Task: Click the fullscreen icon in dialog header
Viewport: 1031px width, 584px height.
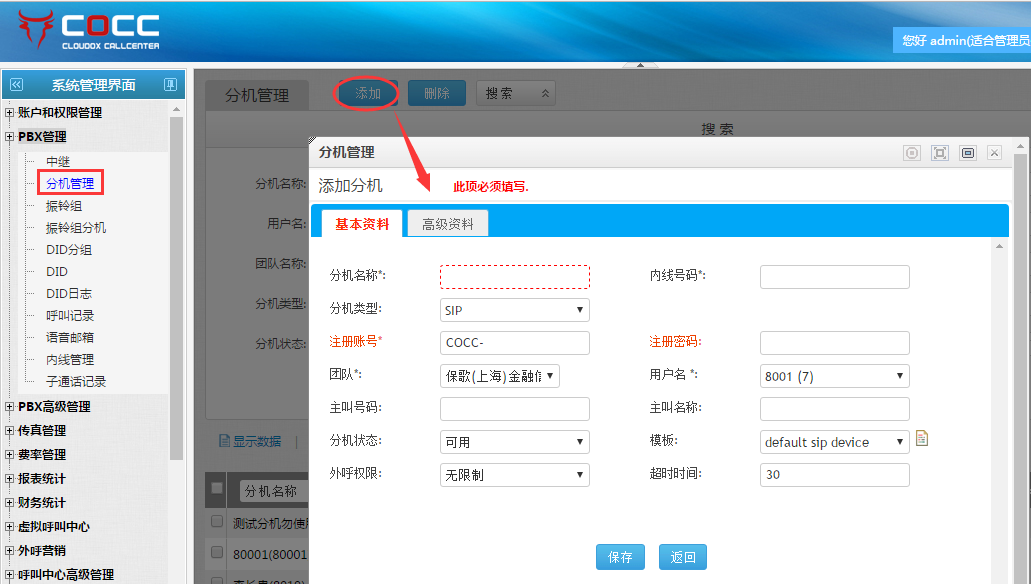Action: tap(940, 153)
